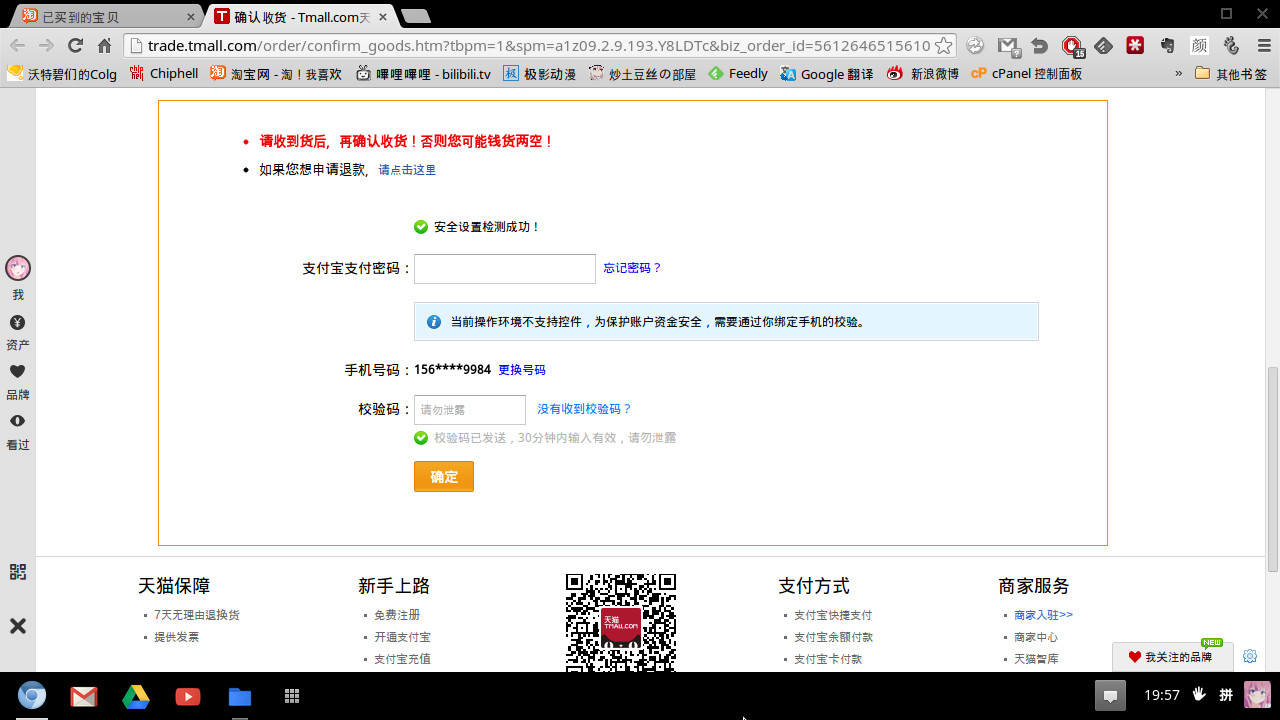
Task: Click the 忘记密码？ link
Action: (x=632, y=268)
